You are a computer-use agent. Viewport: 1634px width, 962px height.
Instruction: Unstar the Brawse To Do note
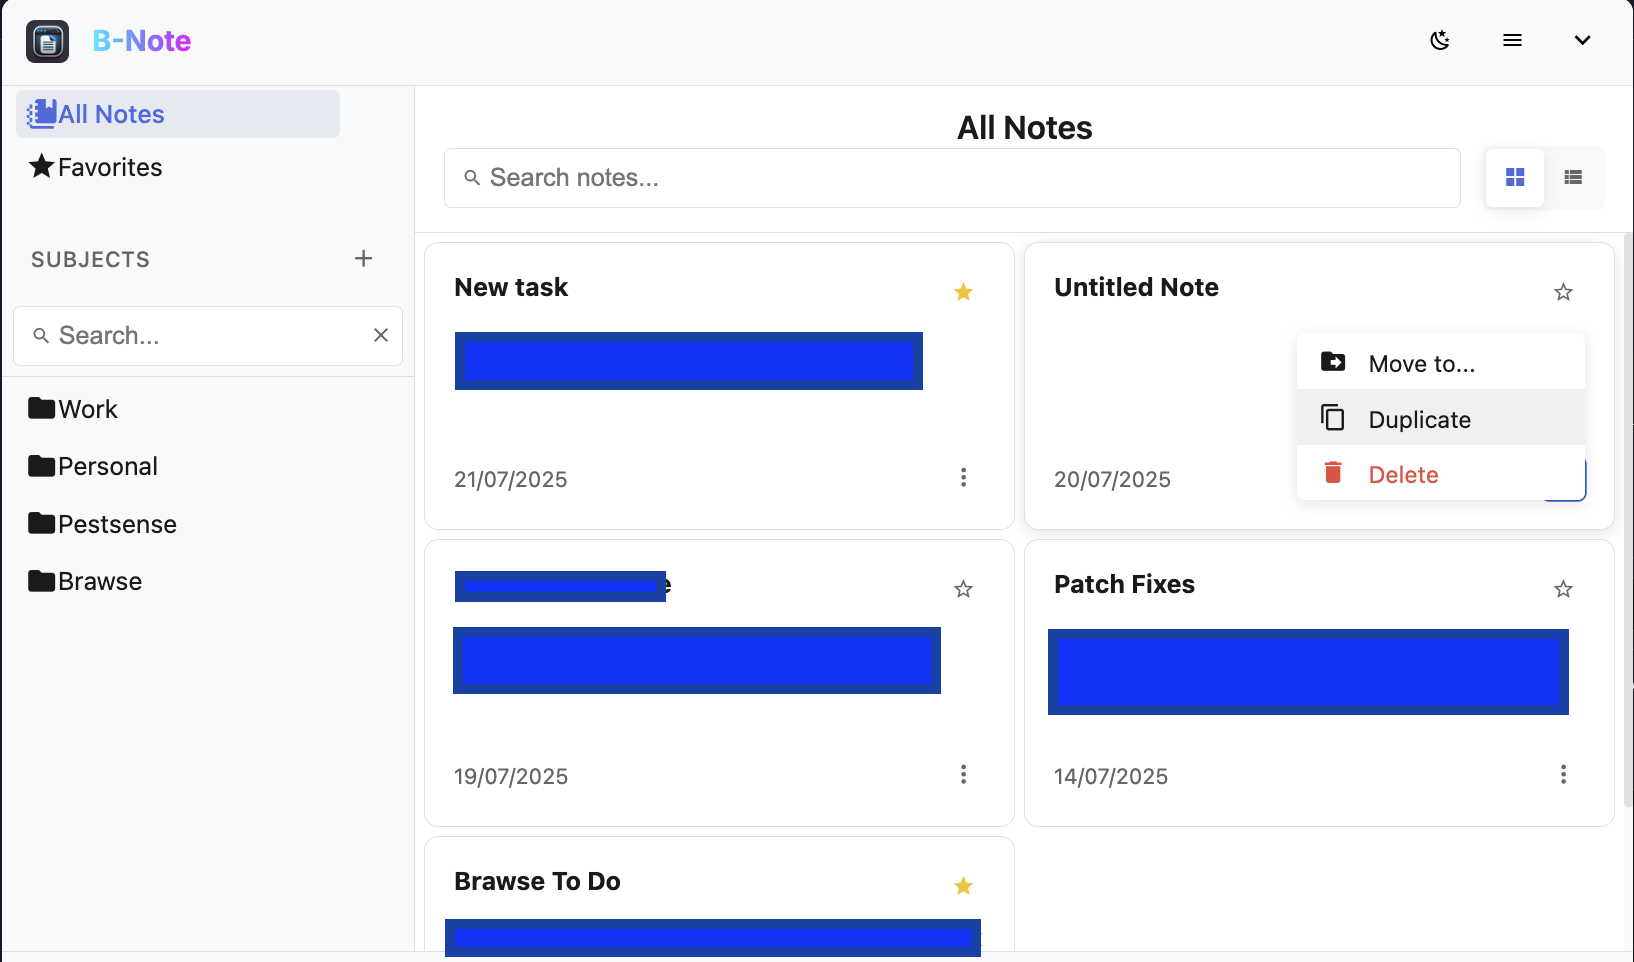pyautogui.click(x=963, y=886)
